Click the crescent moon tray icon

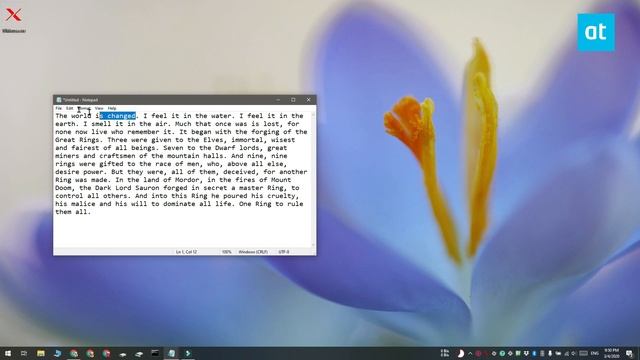click(461, 353)
